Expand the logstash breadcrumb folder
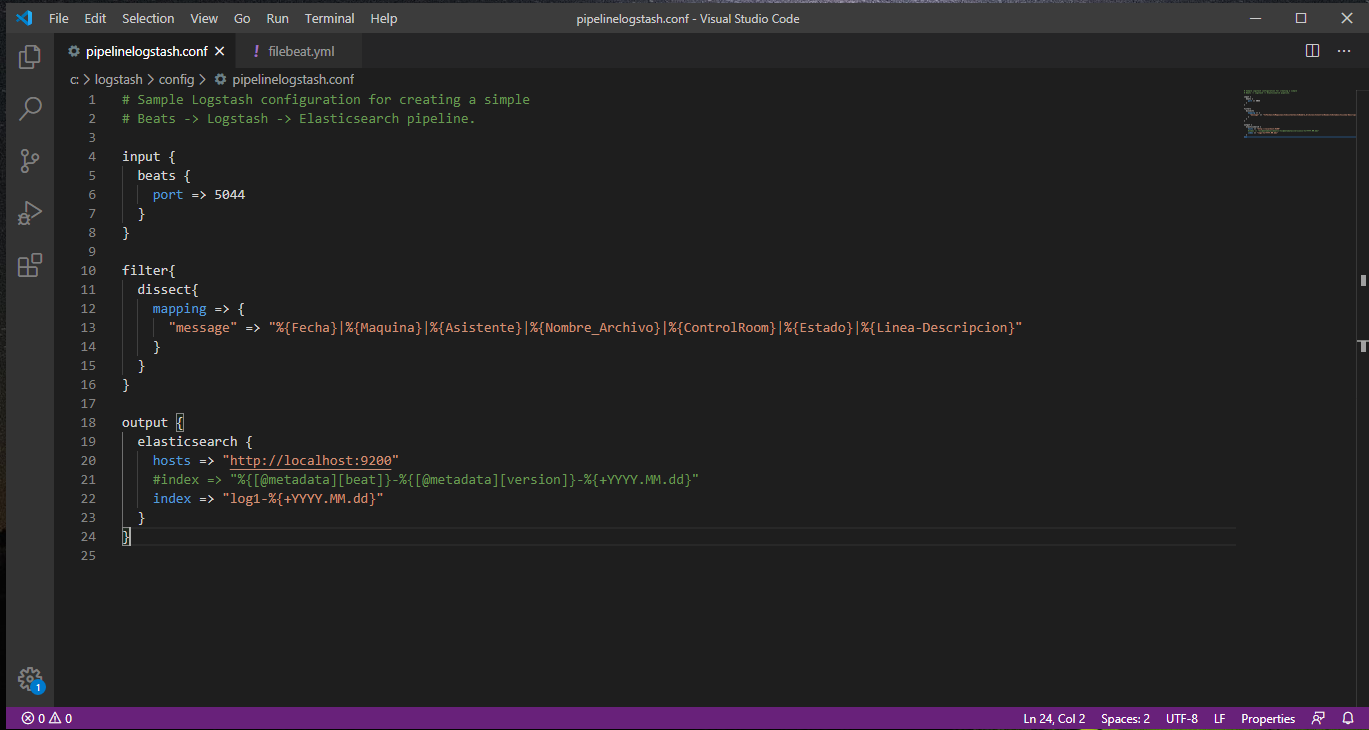Image resolution: width=1369 pixels, height=730 pixels. 118,79
